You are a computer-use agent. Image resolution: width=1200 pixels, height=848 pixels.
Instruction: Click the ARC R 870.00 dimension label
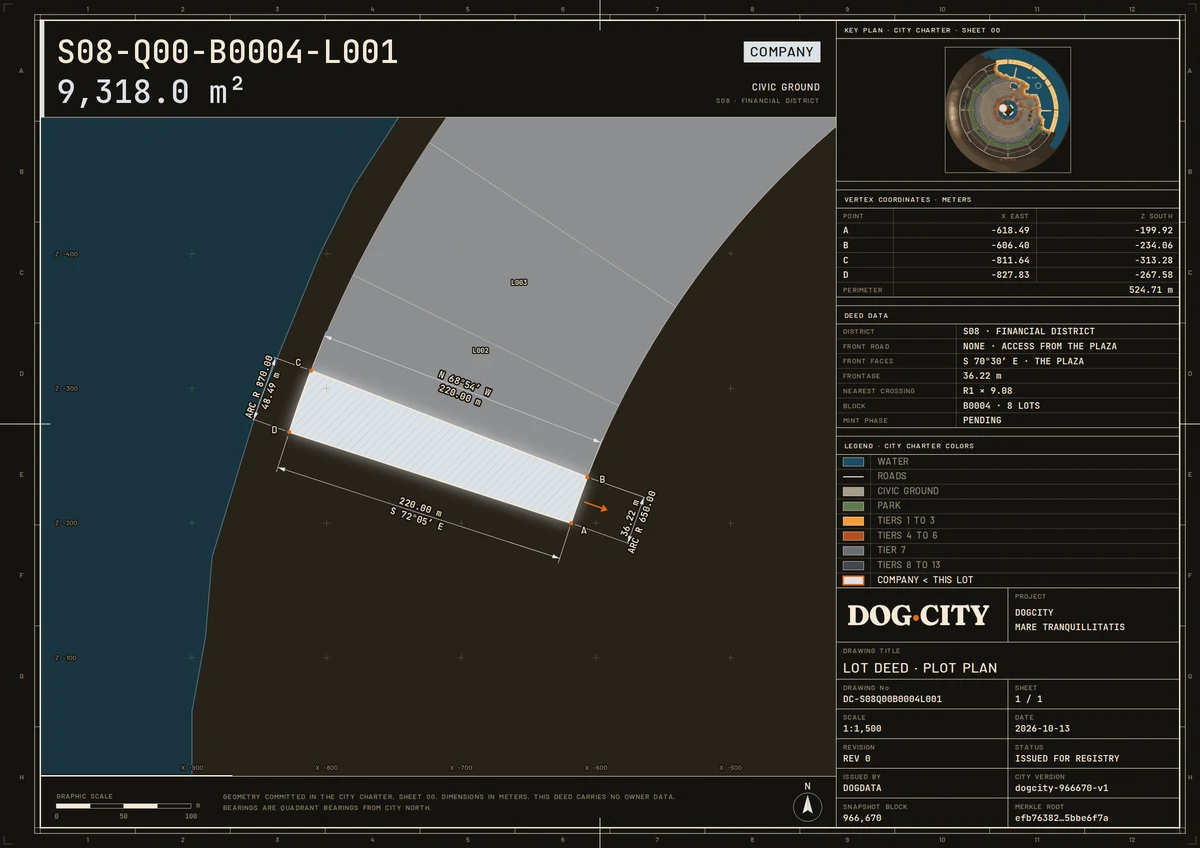pos(258,386)
